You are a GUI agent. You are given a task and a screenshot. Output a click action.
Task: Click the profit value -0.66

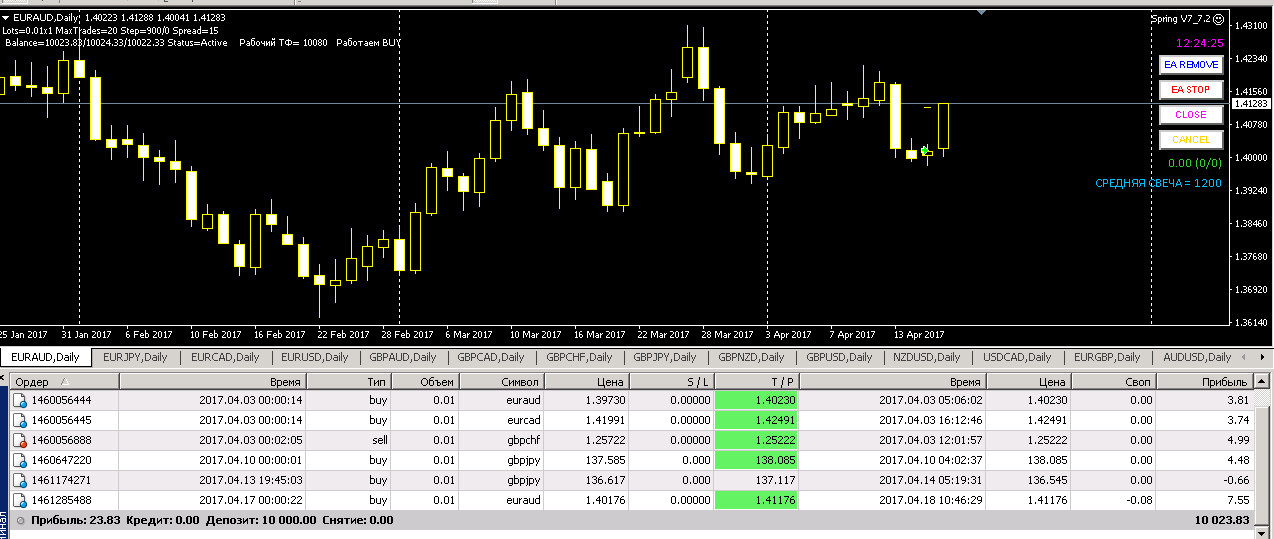coord(1235,480)
